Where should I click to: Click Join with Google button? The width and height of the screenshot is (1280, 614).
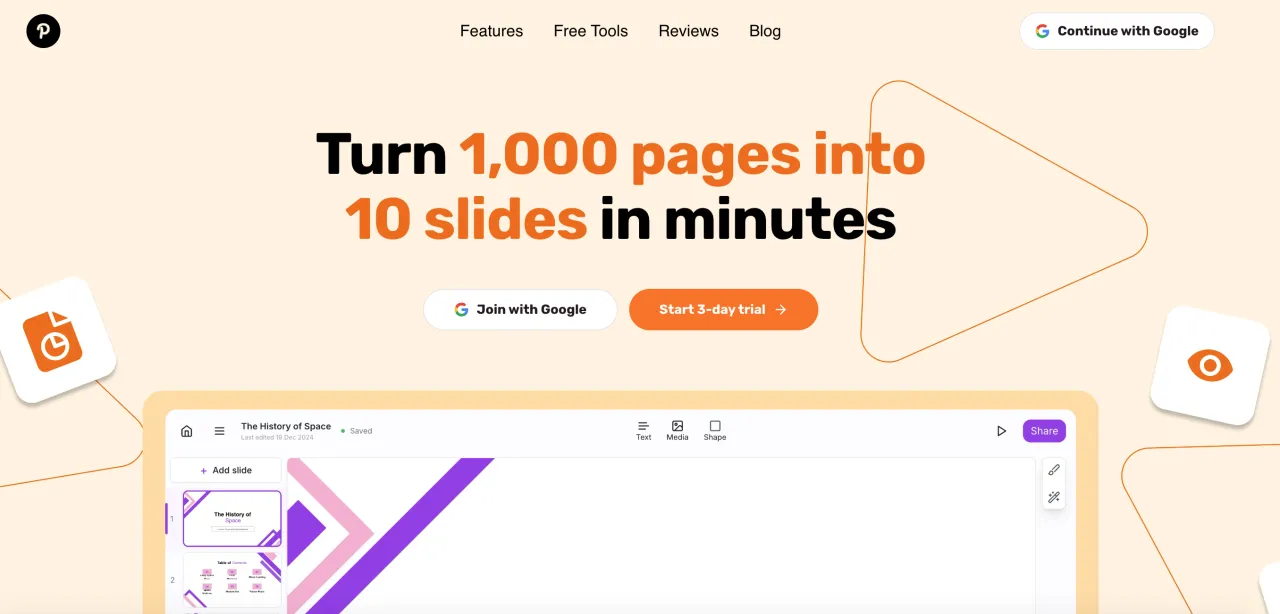520,310
